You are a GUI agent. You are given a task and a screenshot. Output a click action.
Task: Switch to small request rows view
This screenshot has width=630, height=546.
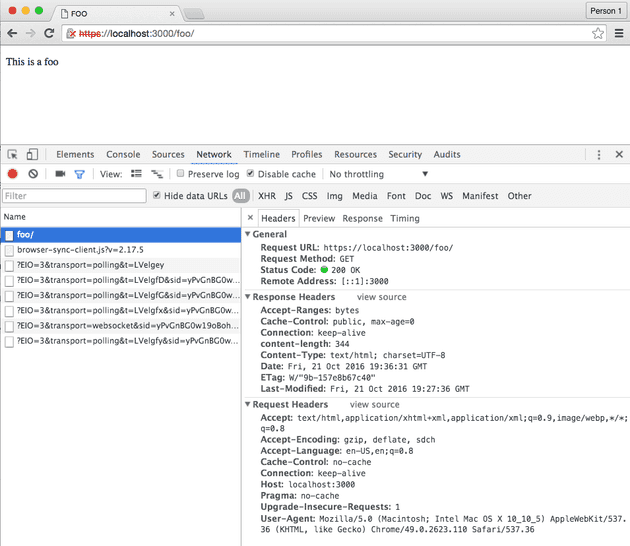click(x=157, y=174)
